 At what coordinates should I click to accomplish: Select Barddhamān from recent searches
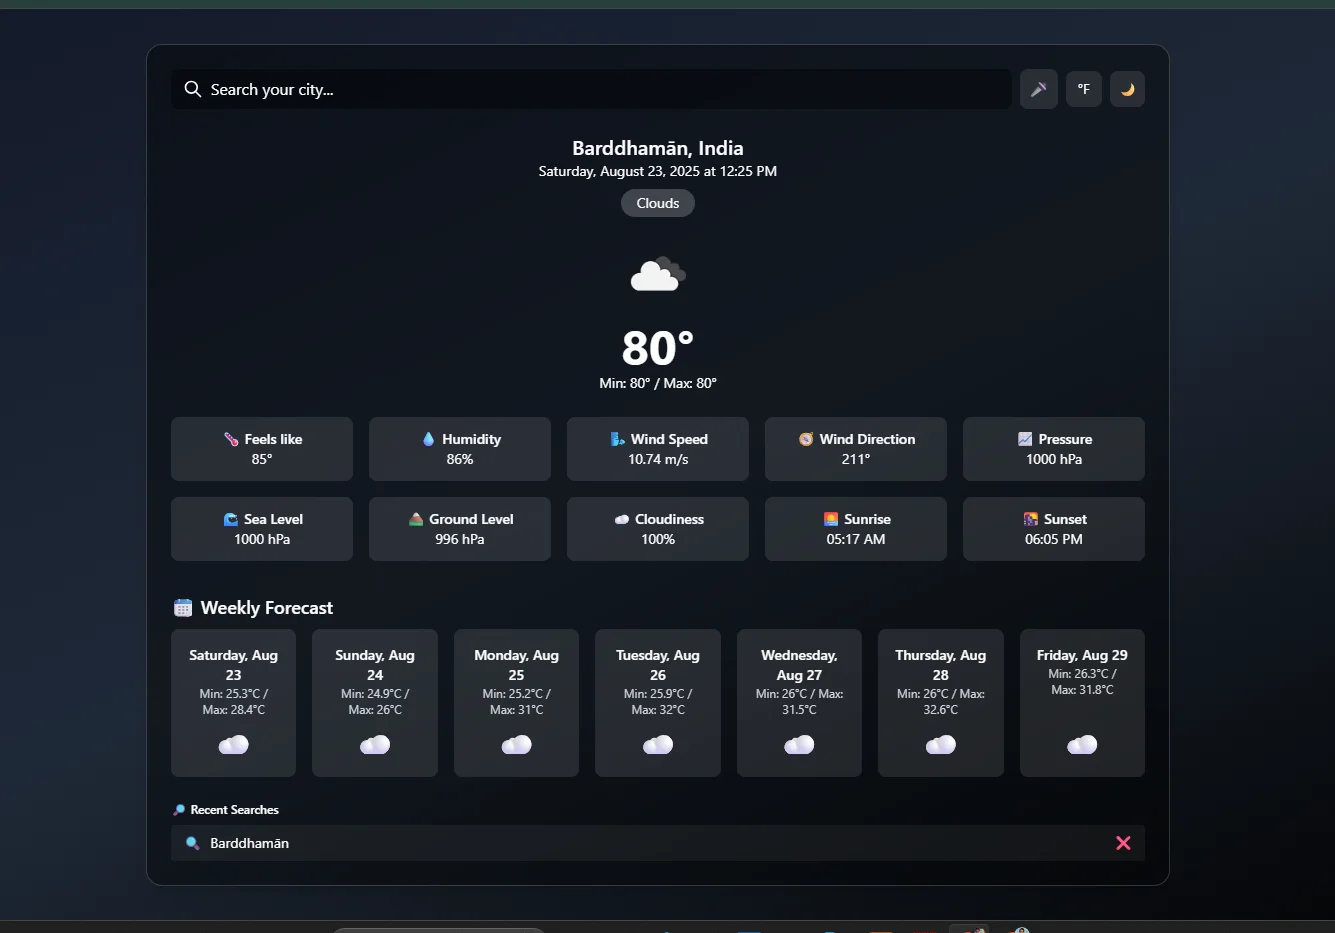pos(248,843)
